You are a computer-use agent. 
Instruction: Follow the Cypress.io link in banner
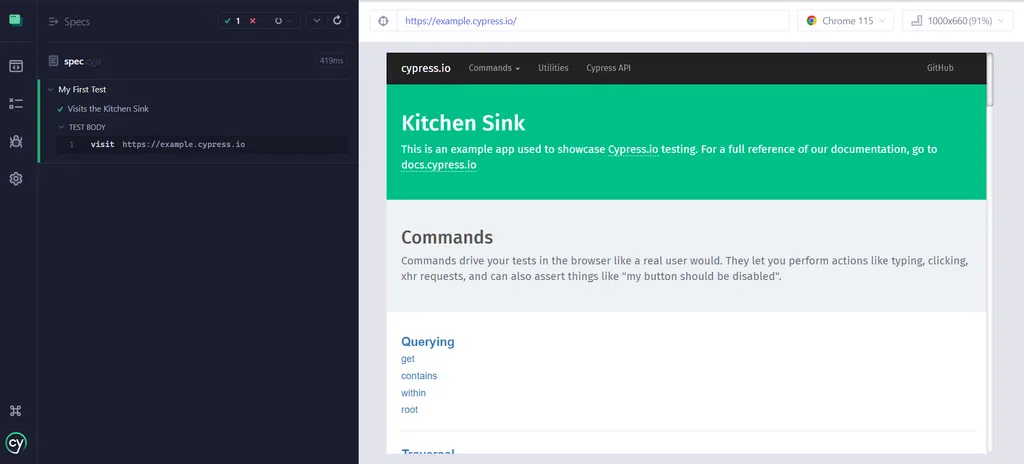tap(633, 149)
